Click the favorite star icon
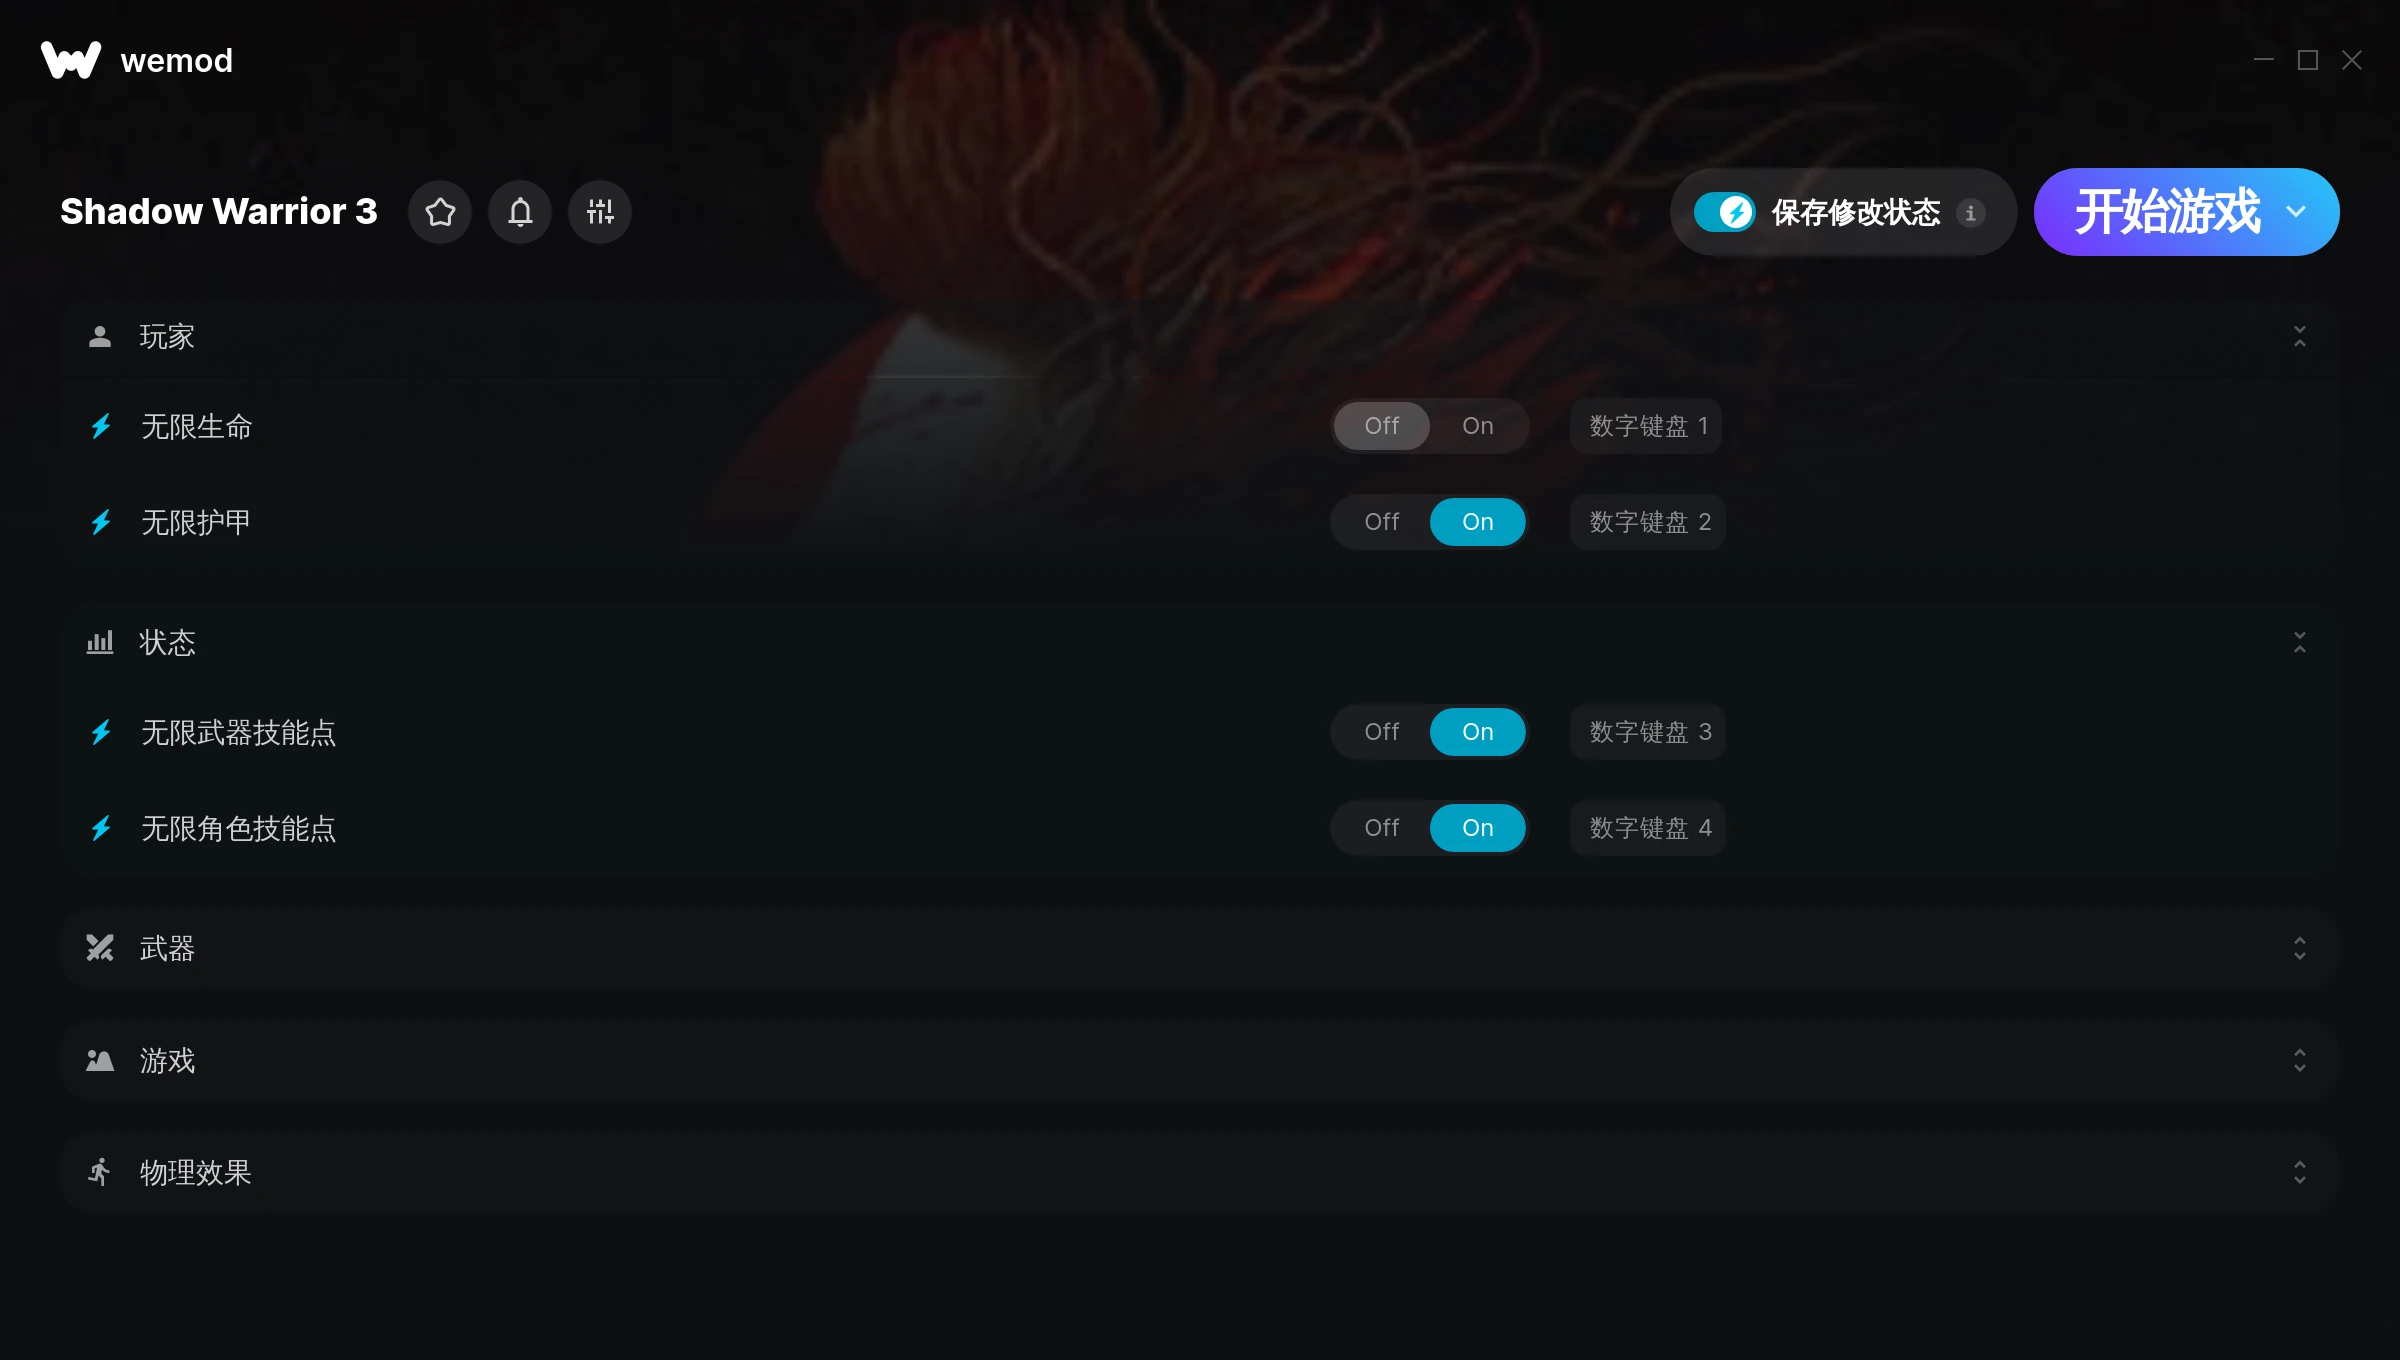Viewport: 2400px width, 1360px height. pos(440,212)
